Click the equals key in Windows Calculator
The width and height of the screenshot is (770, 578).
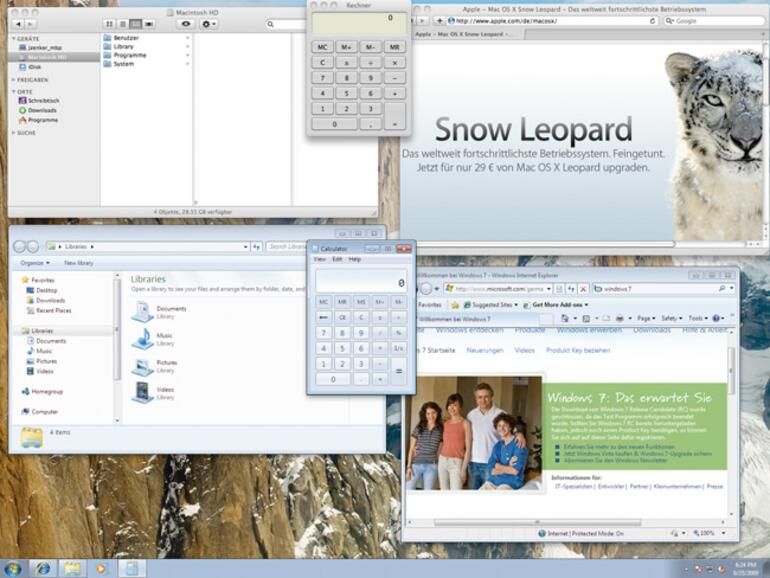tap(399, 372)
